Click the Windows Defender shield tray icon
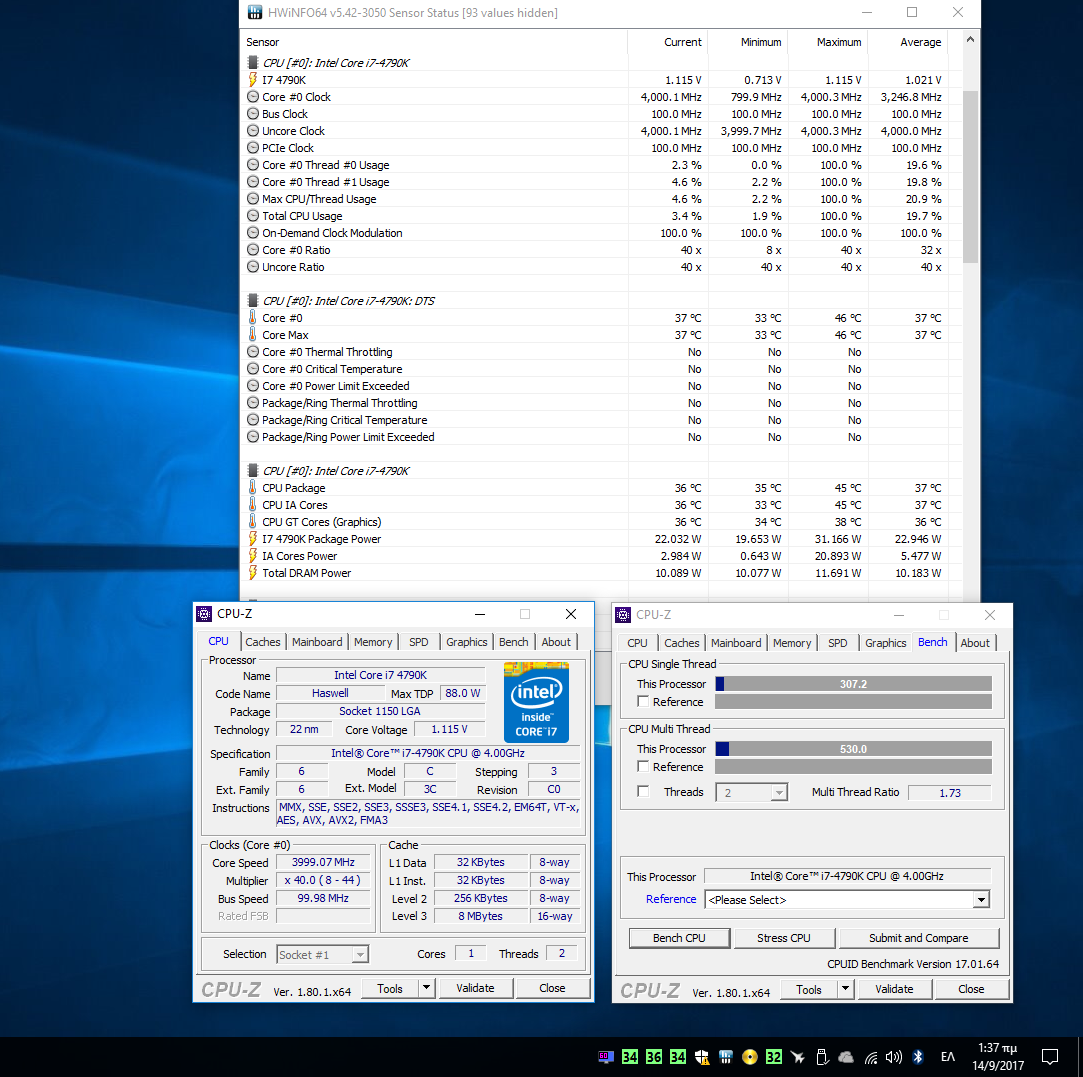1083x1077 pixels. (702, 1057)
